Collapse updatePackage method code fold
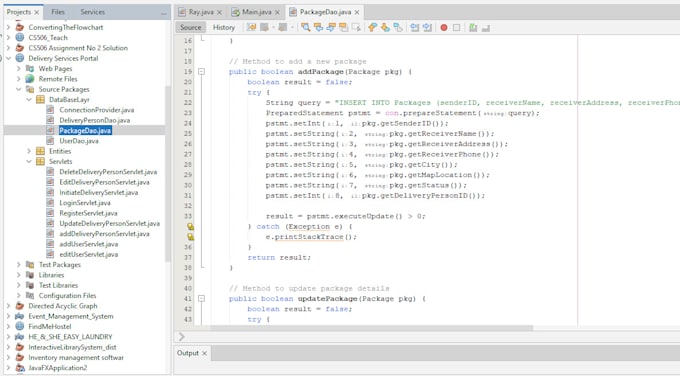Screen dimensions: 680x376 click(201, 298)
